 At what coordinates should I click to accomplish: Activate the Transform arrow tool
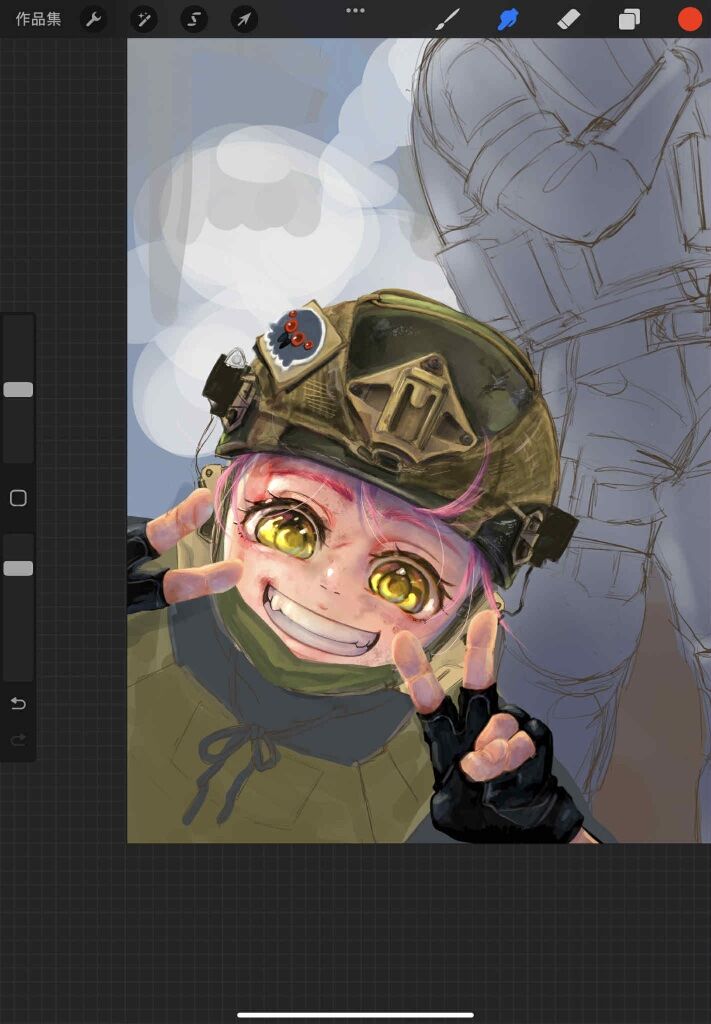(244, 19)
